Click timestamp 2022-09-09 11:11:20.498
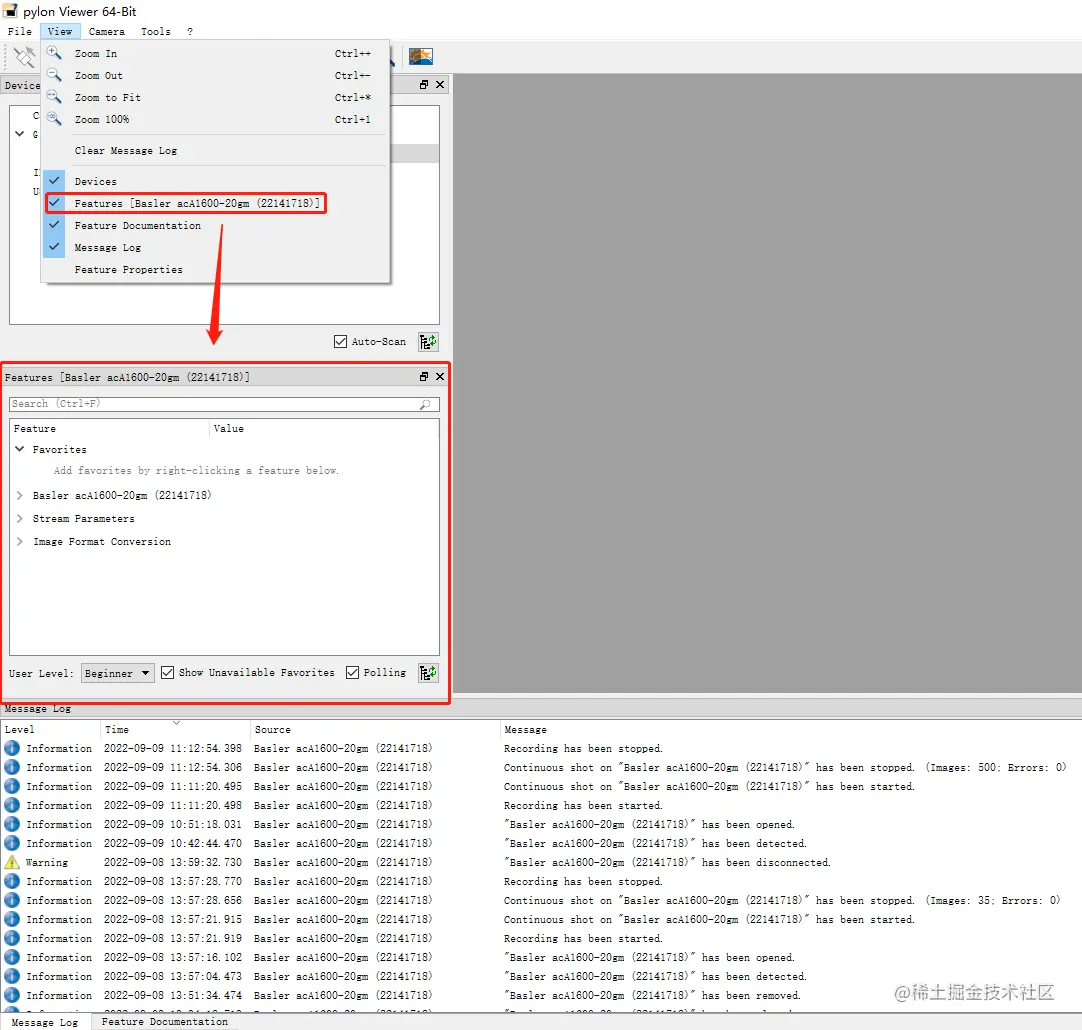Screen dimensions: 1082x1030 click(173, 805)
